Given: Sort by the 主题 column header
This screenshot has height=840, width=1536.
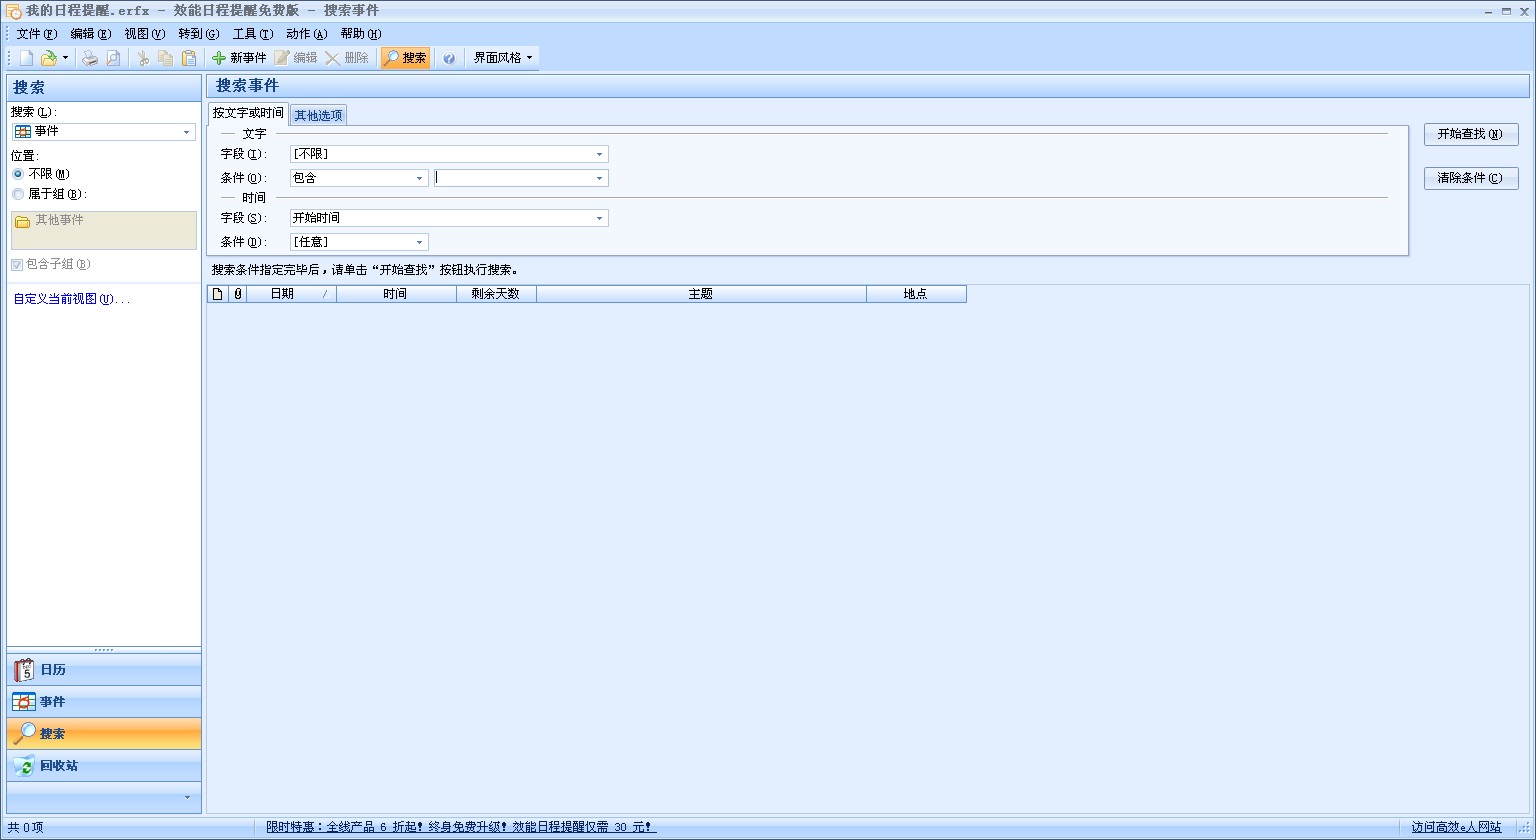Looking at the screenshot, I should tap(702, 294).
